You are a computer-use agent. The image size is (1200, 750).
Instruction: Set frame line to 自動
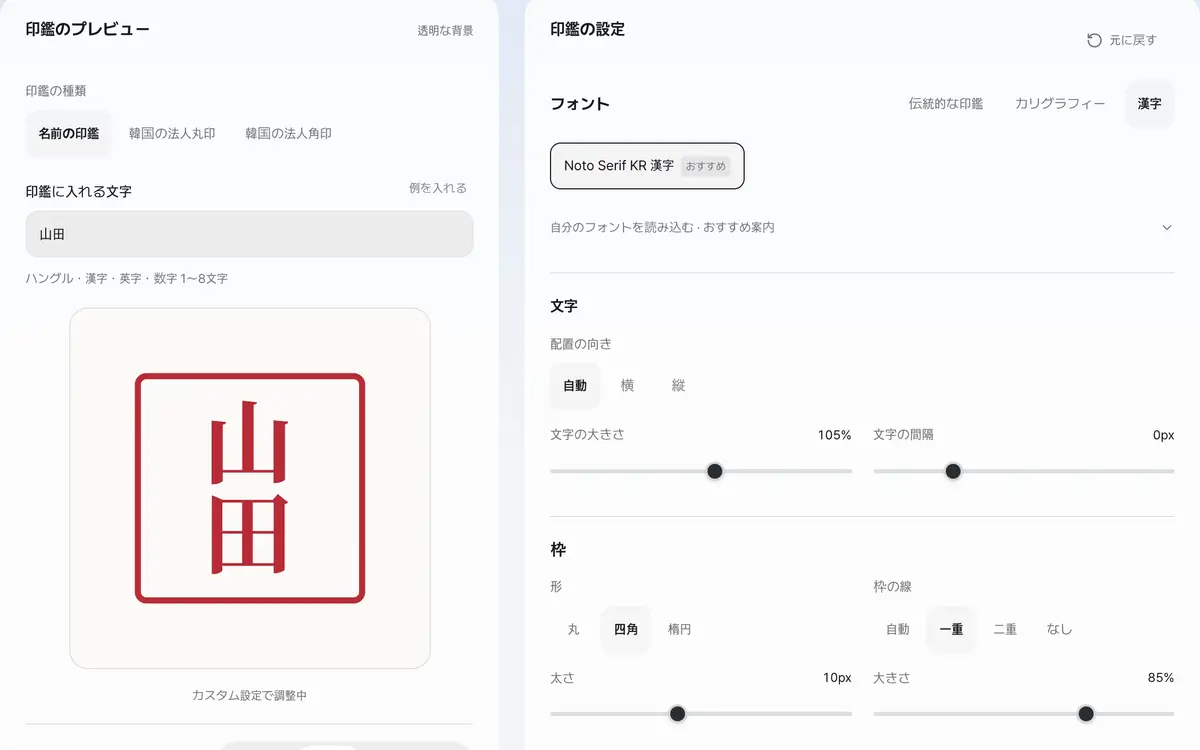click(898, 630)
